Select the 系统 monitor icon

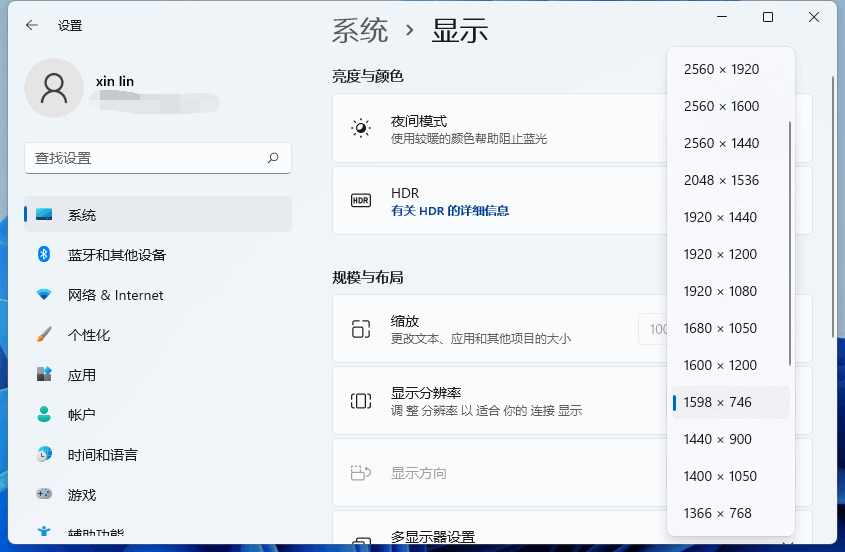point(44,215)
